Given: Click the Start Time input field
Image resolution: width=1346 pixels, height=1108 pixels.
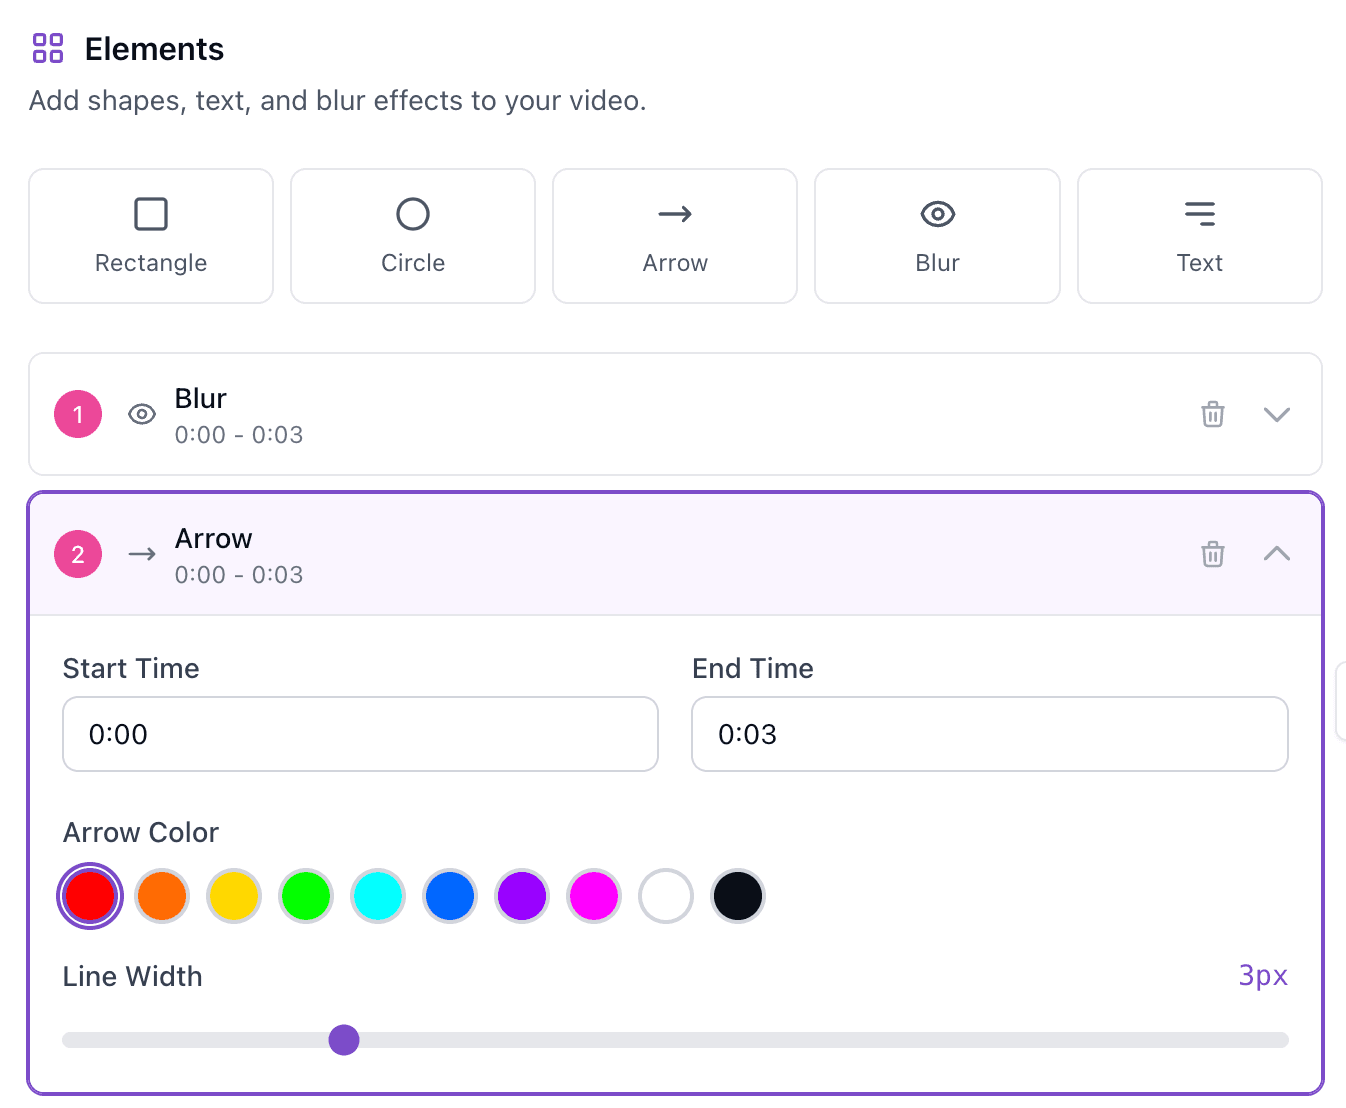Looking at the screenshot, I should click(x=360, y=734).
